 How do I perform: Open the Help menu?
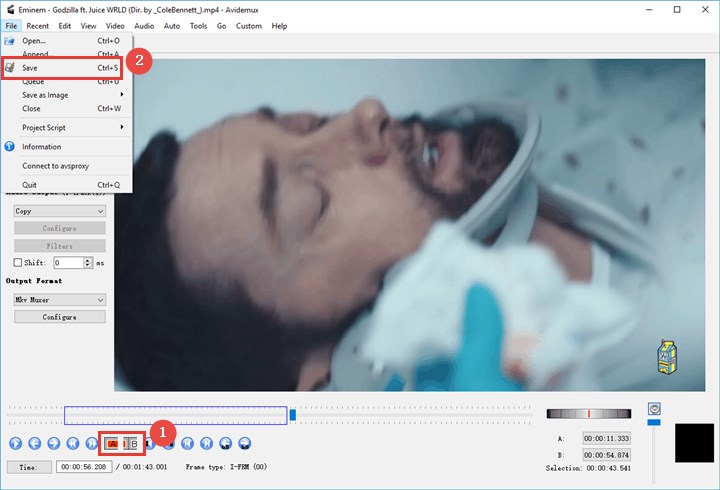click(279, 26)
